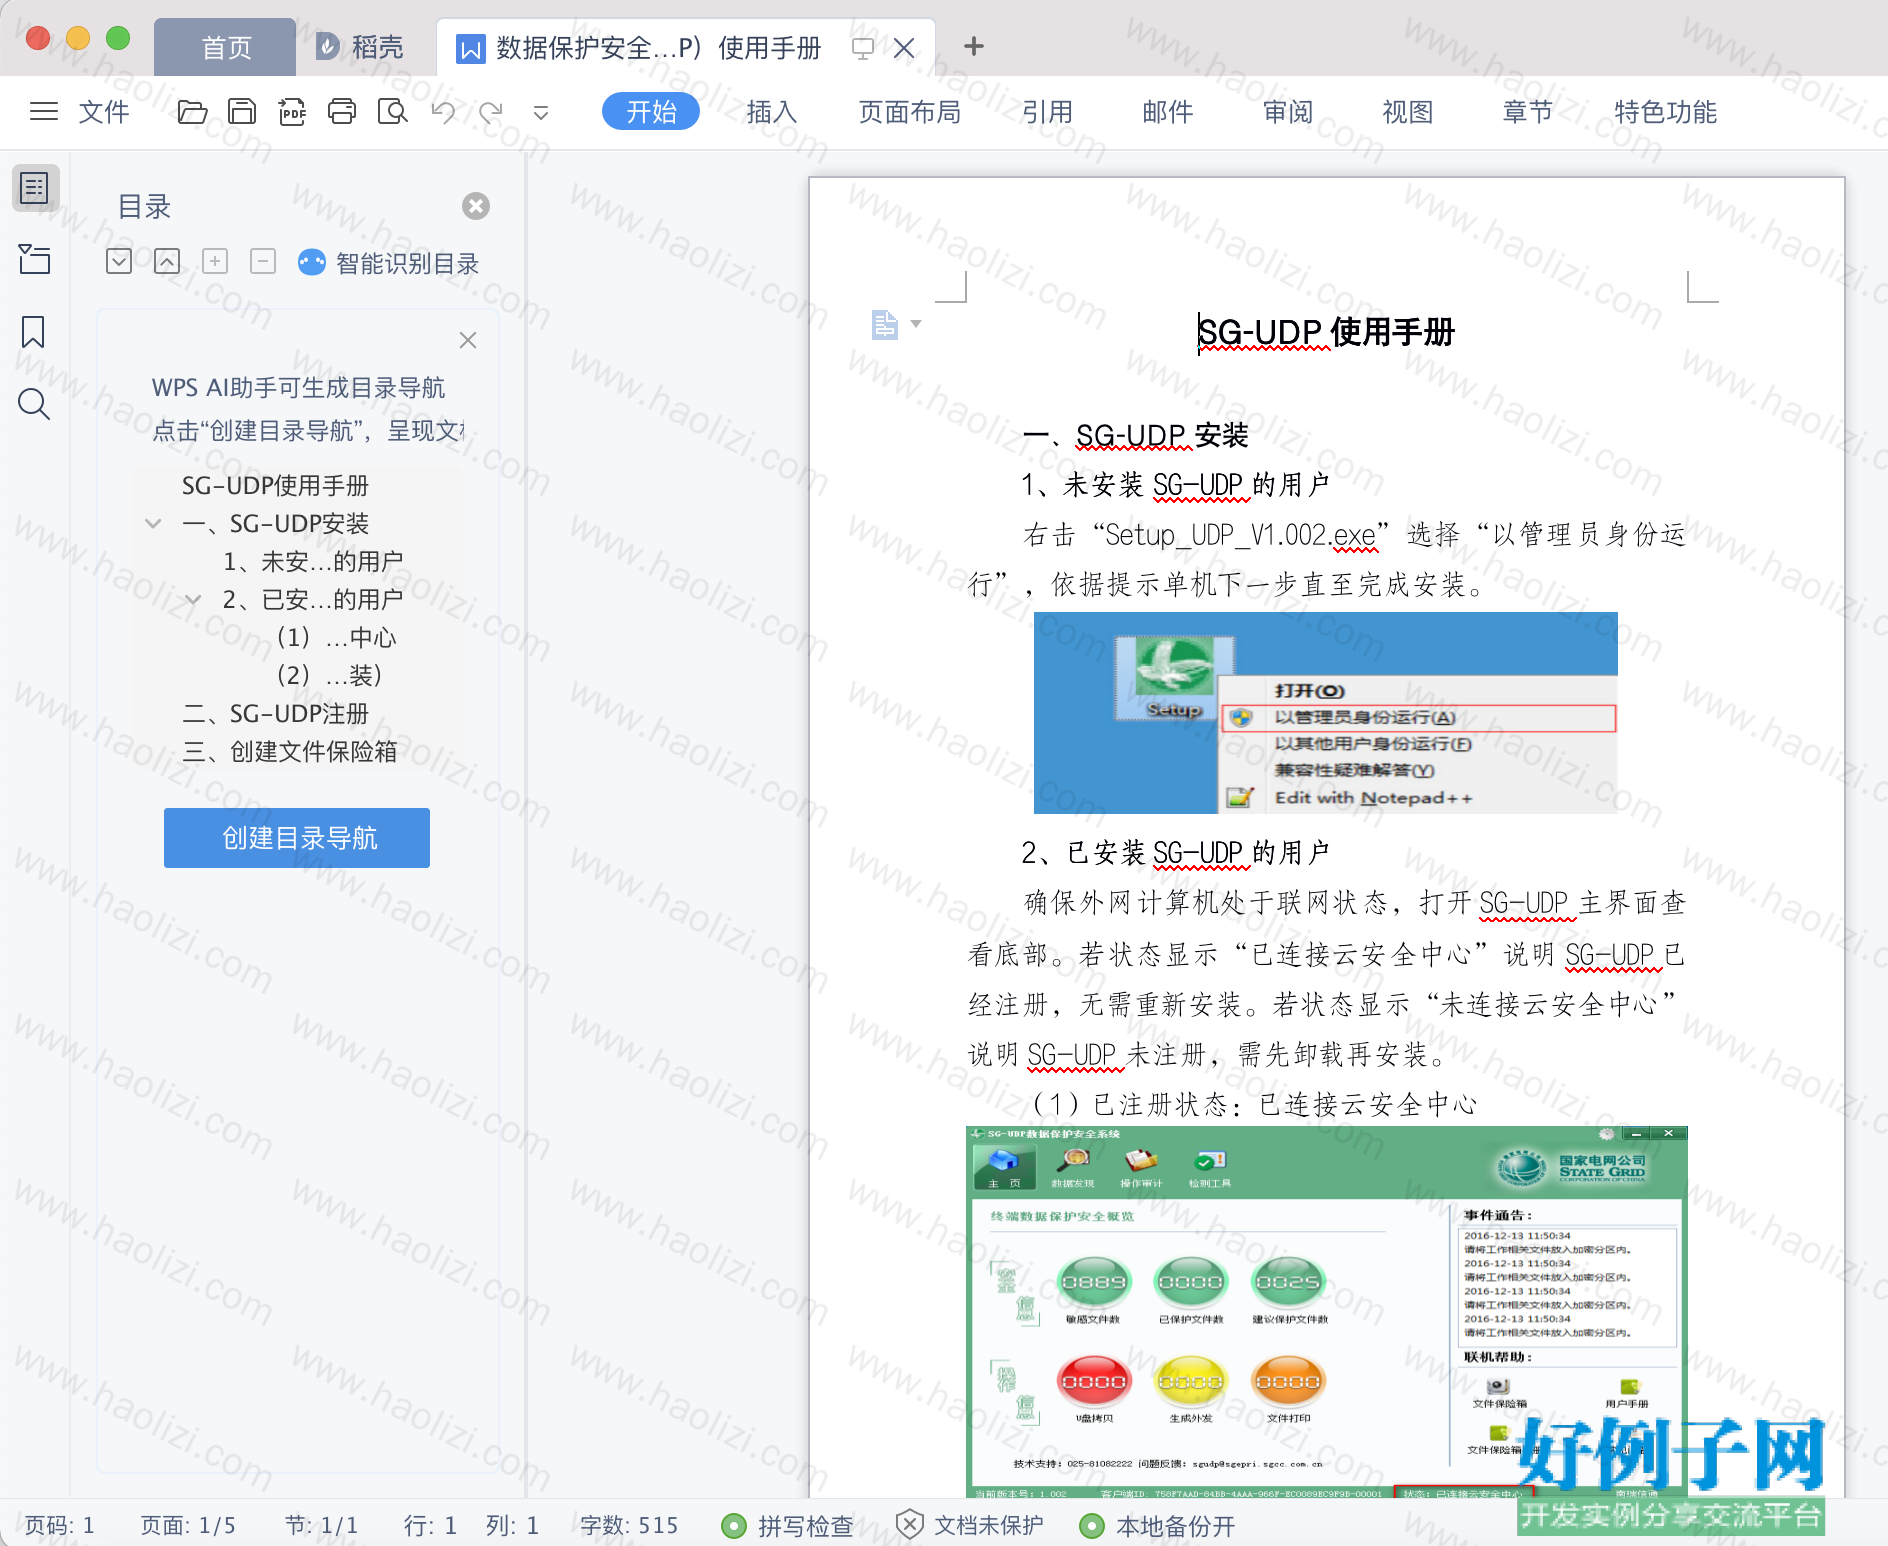Collapse the 一、SG-UDP安装 outline node
1888x1546 pixels.
point(153,523)
